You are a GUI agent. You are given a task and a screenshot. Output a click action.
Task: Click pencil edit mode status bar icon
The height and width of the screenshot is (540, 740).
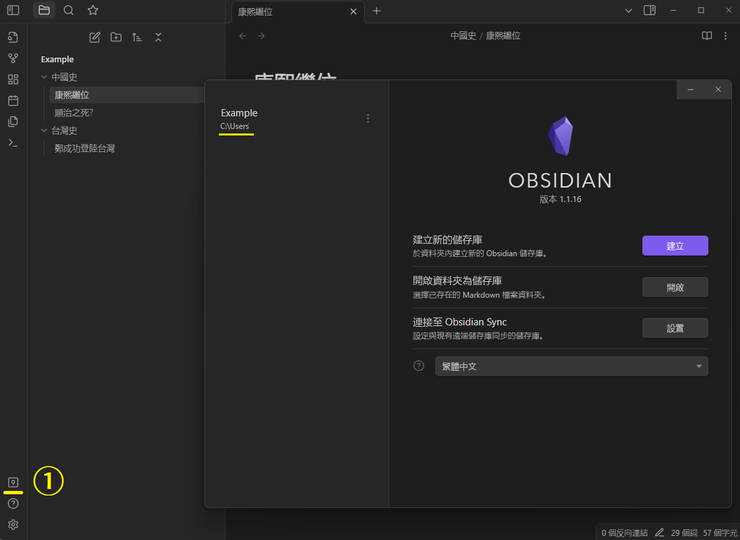pos(659,532)
